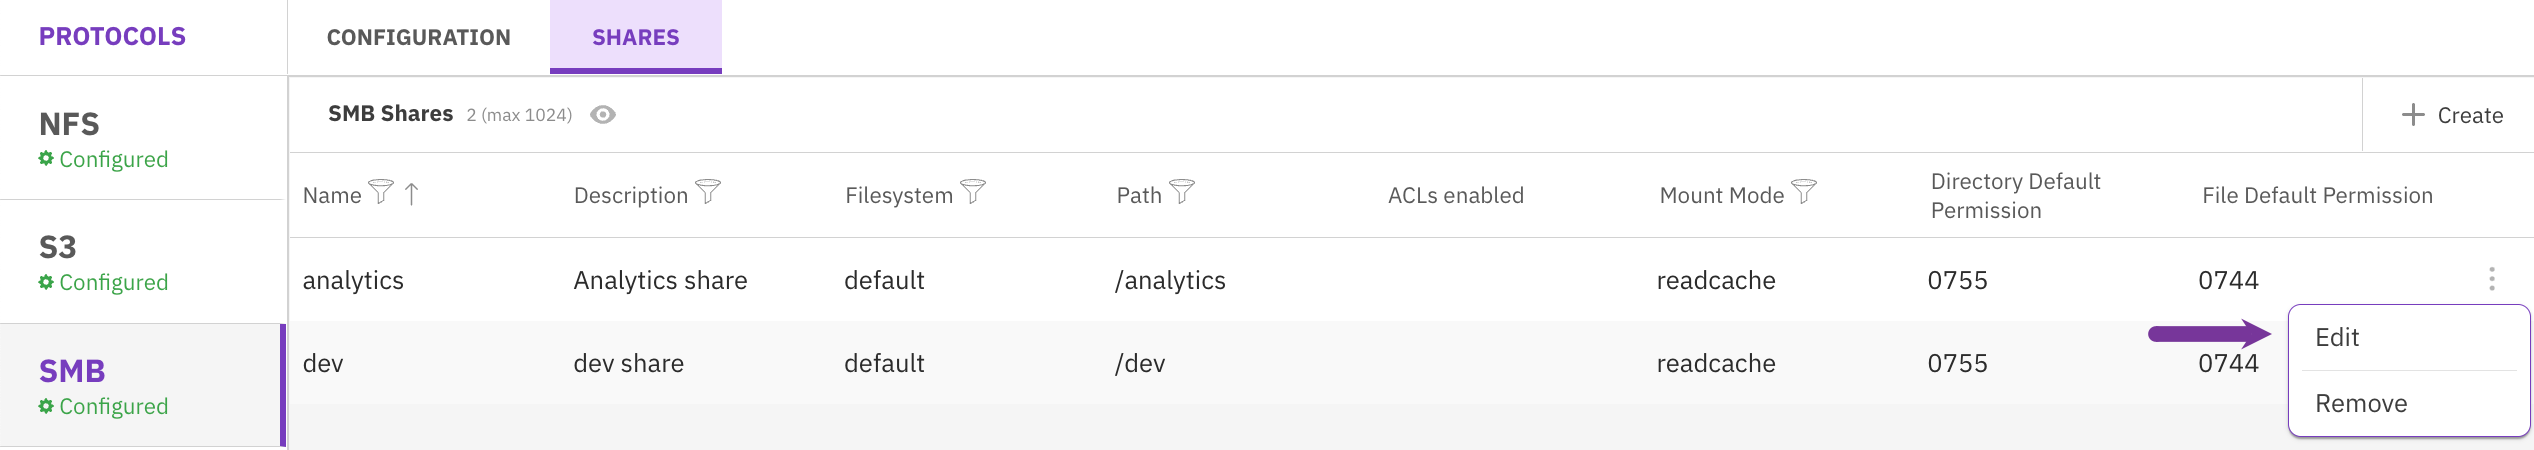
Task: Click the analytics share name
Action: [x=353, y=281]
